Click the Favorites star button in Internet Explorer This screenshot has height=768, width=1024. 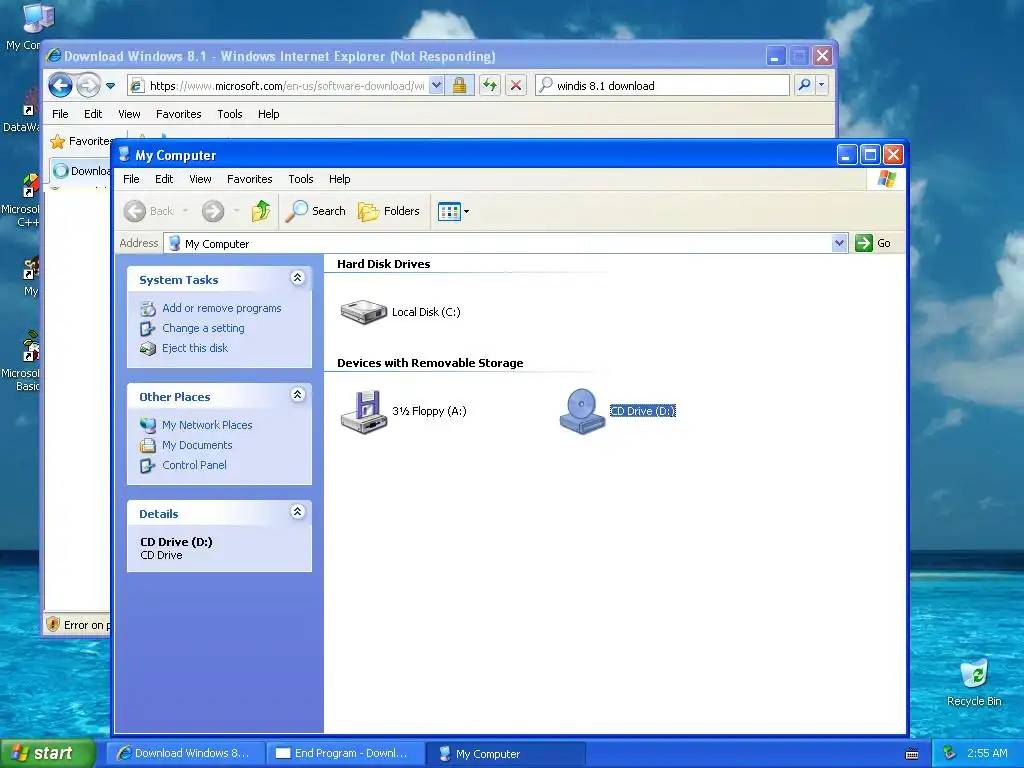pyautogui.click(x=80, y=141)
